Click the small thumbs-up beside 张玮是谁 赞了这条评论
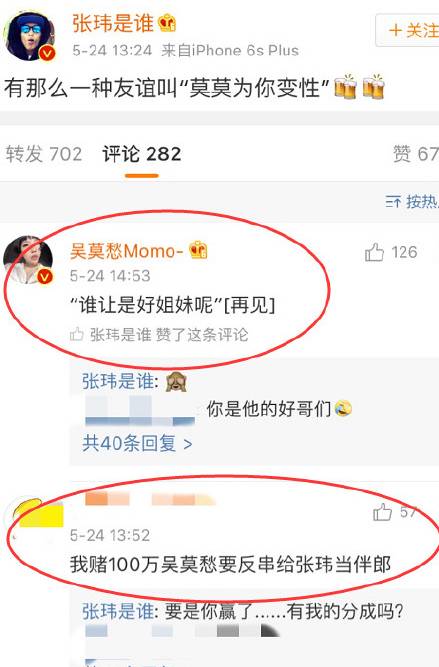 click(77, 334)
